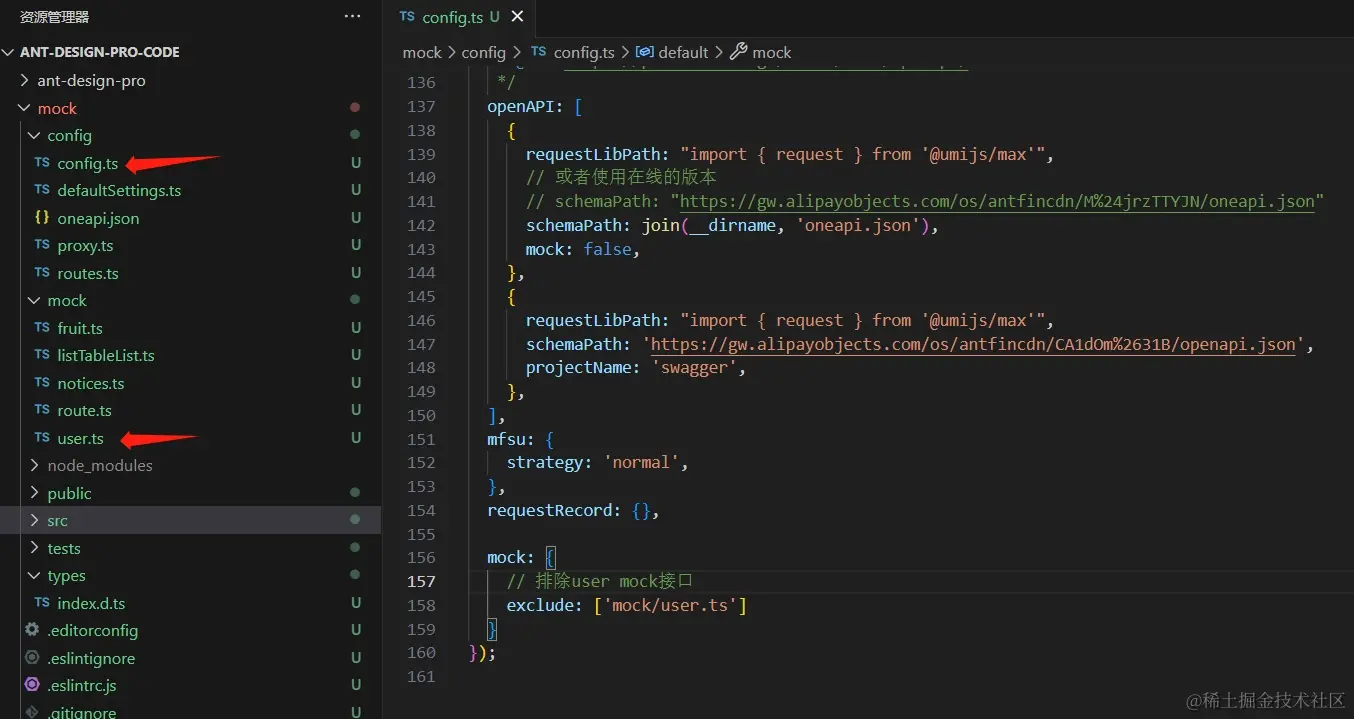Image resolution: width=1354 pixels, height=719 pixels.
Task: Click the 资源管理器 explorer panel title
Action: [x=55, y=17]
